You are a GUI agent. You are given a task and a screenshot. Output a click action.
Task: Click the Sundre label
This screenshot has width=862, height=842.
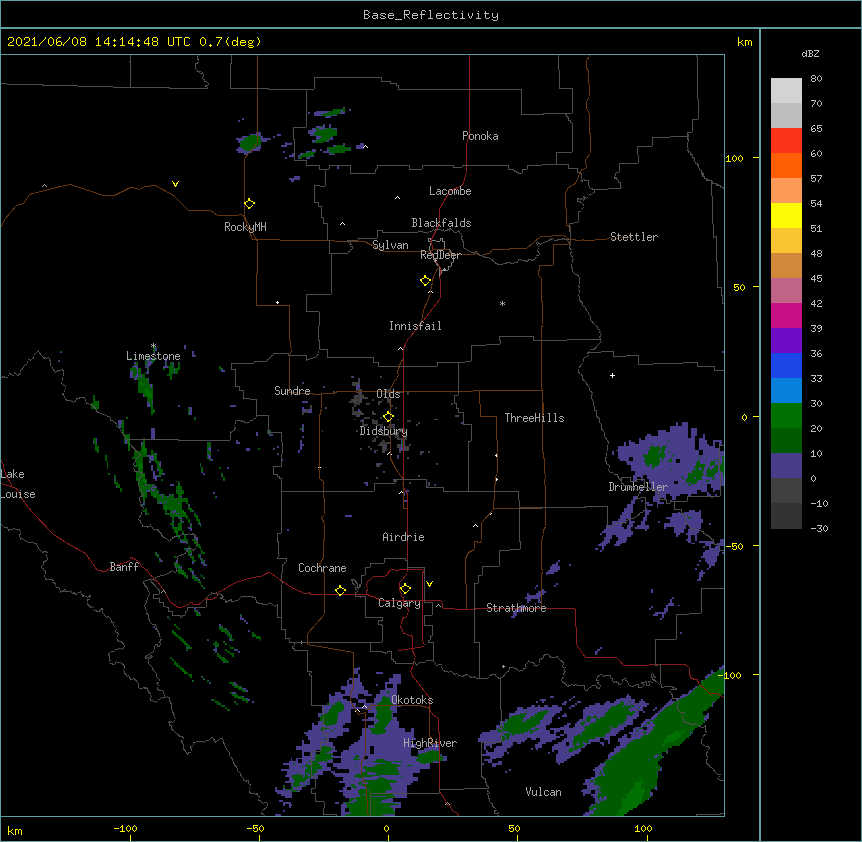point(292,391)
